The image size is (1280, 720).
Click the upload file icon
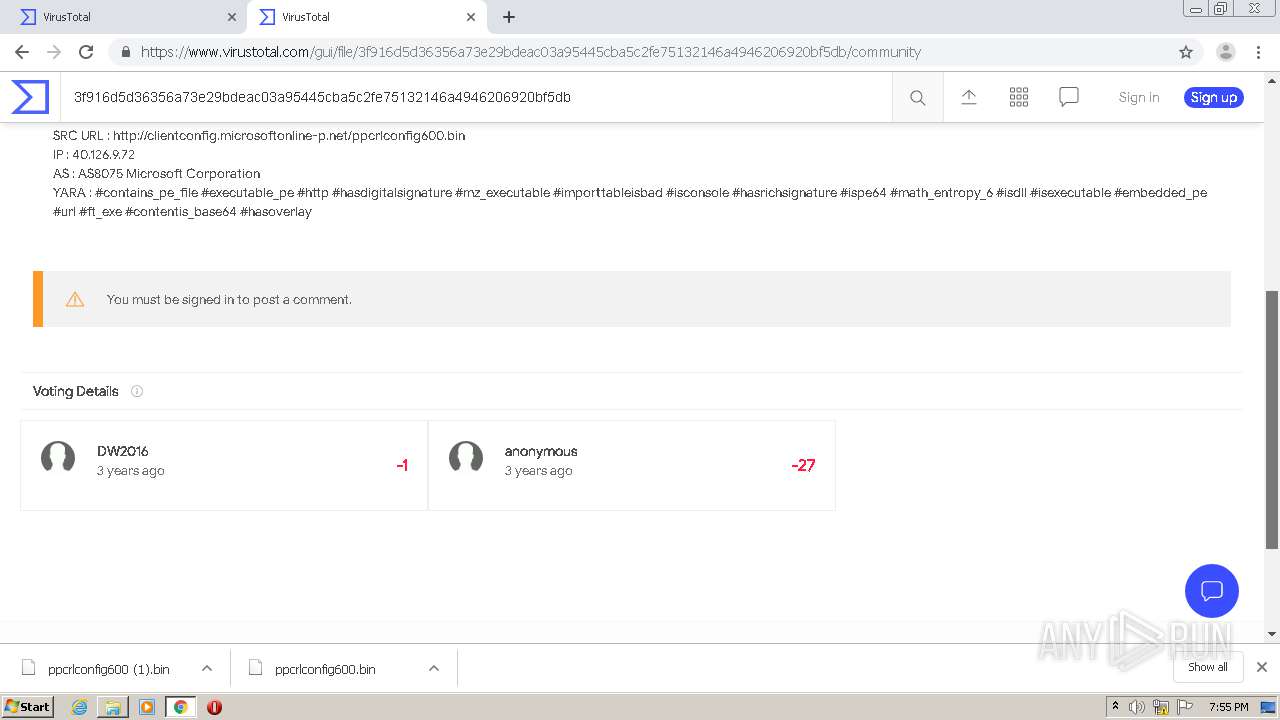pos(969,97)
